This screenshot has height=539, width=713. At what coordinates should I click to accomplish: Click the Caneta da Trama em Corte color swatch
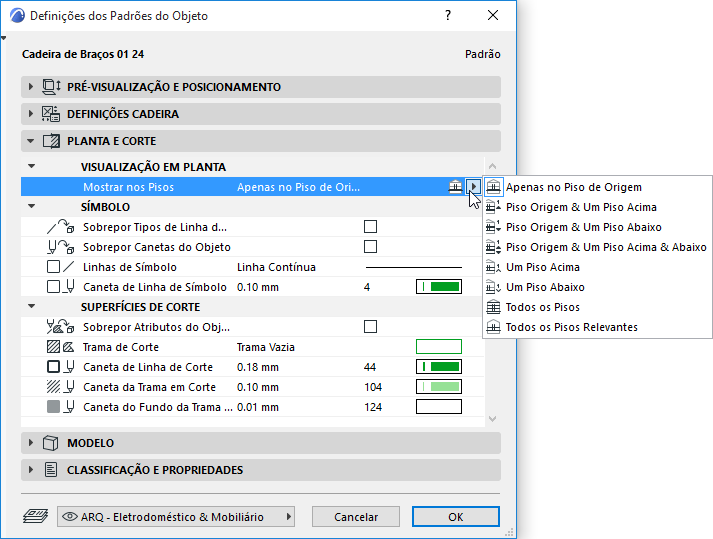439,387
